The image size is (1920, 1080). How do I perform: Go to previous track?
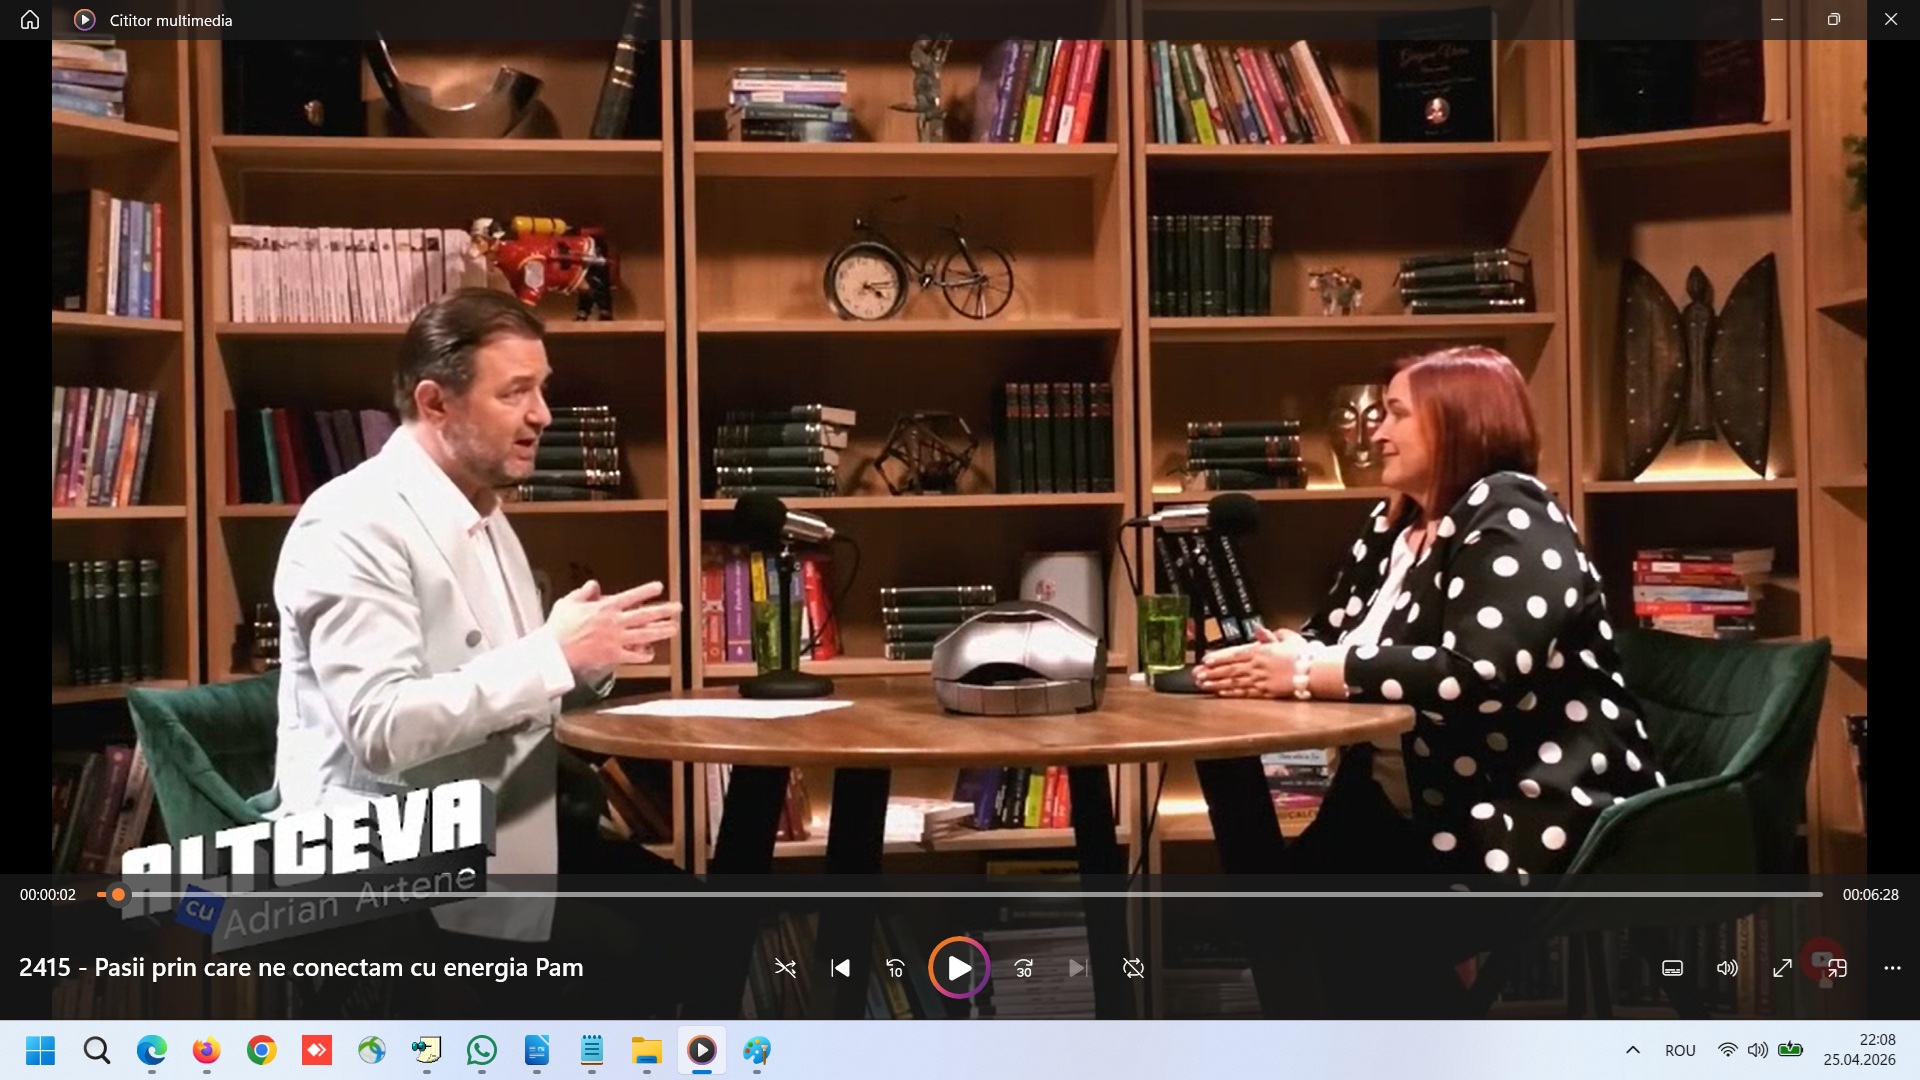click(x=840, y=968)
